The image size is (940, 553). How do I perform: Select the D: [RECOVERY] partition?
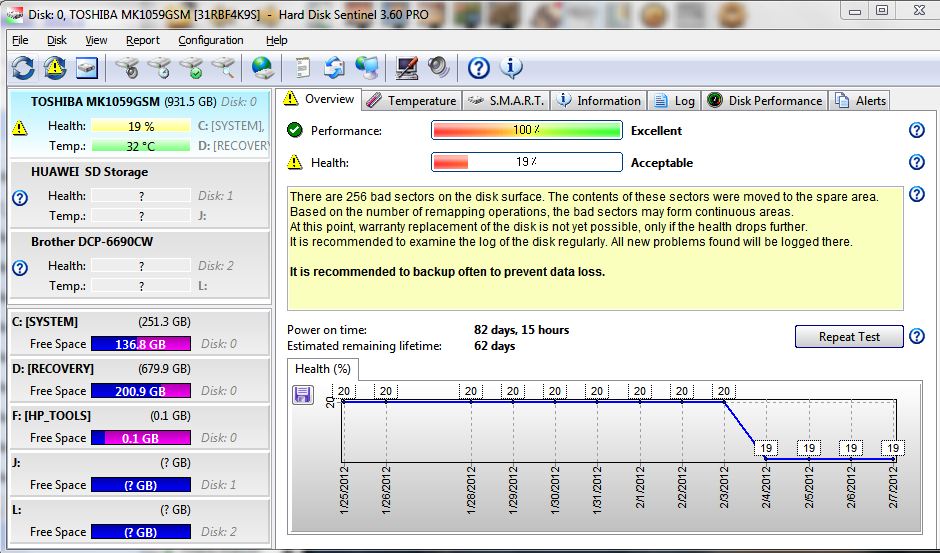[x=140, y=380]
